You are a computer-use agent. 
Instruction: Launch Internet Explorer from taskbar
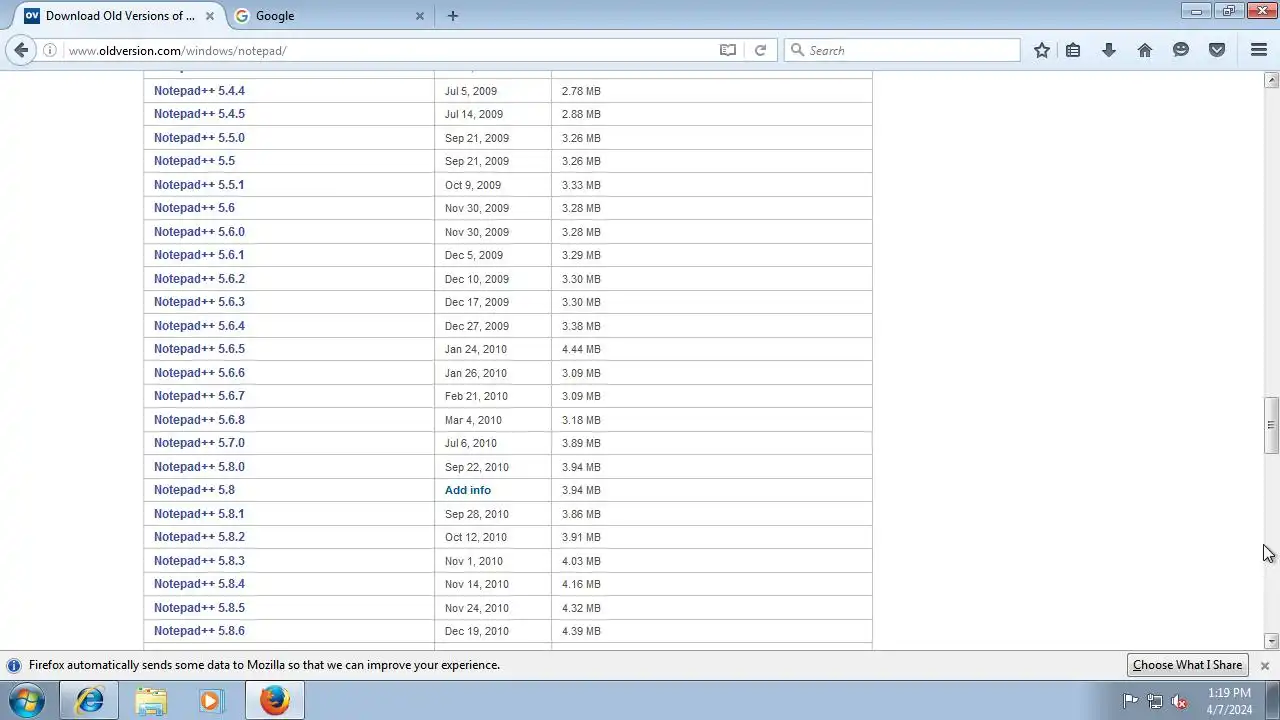90,701
